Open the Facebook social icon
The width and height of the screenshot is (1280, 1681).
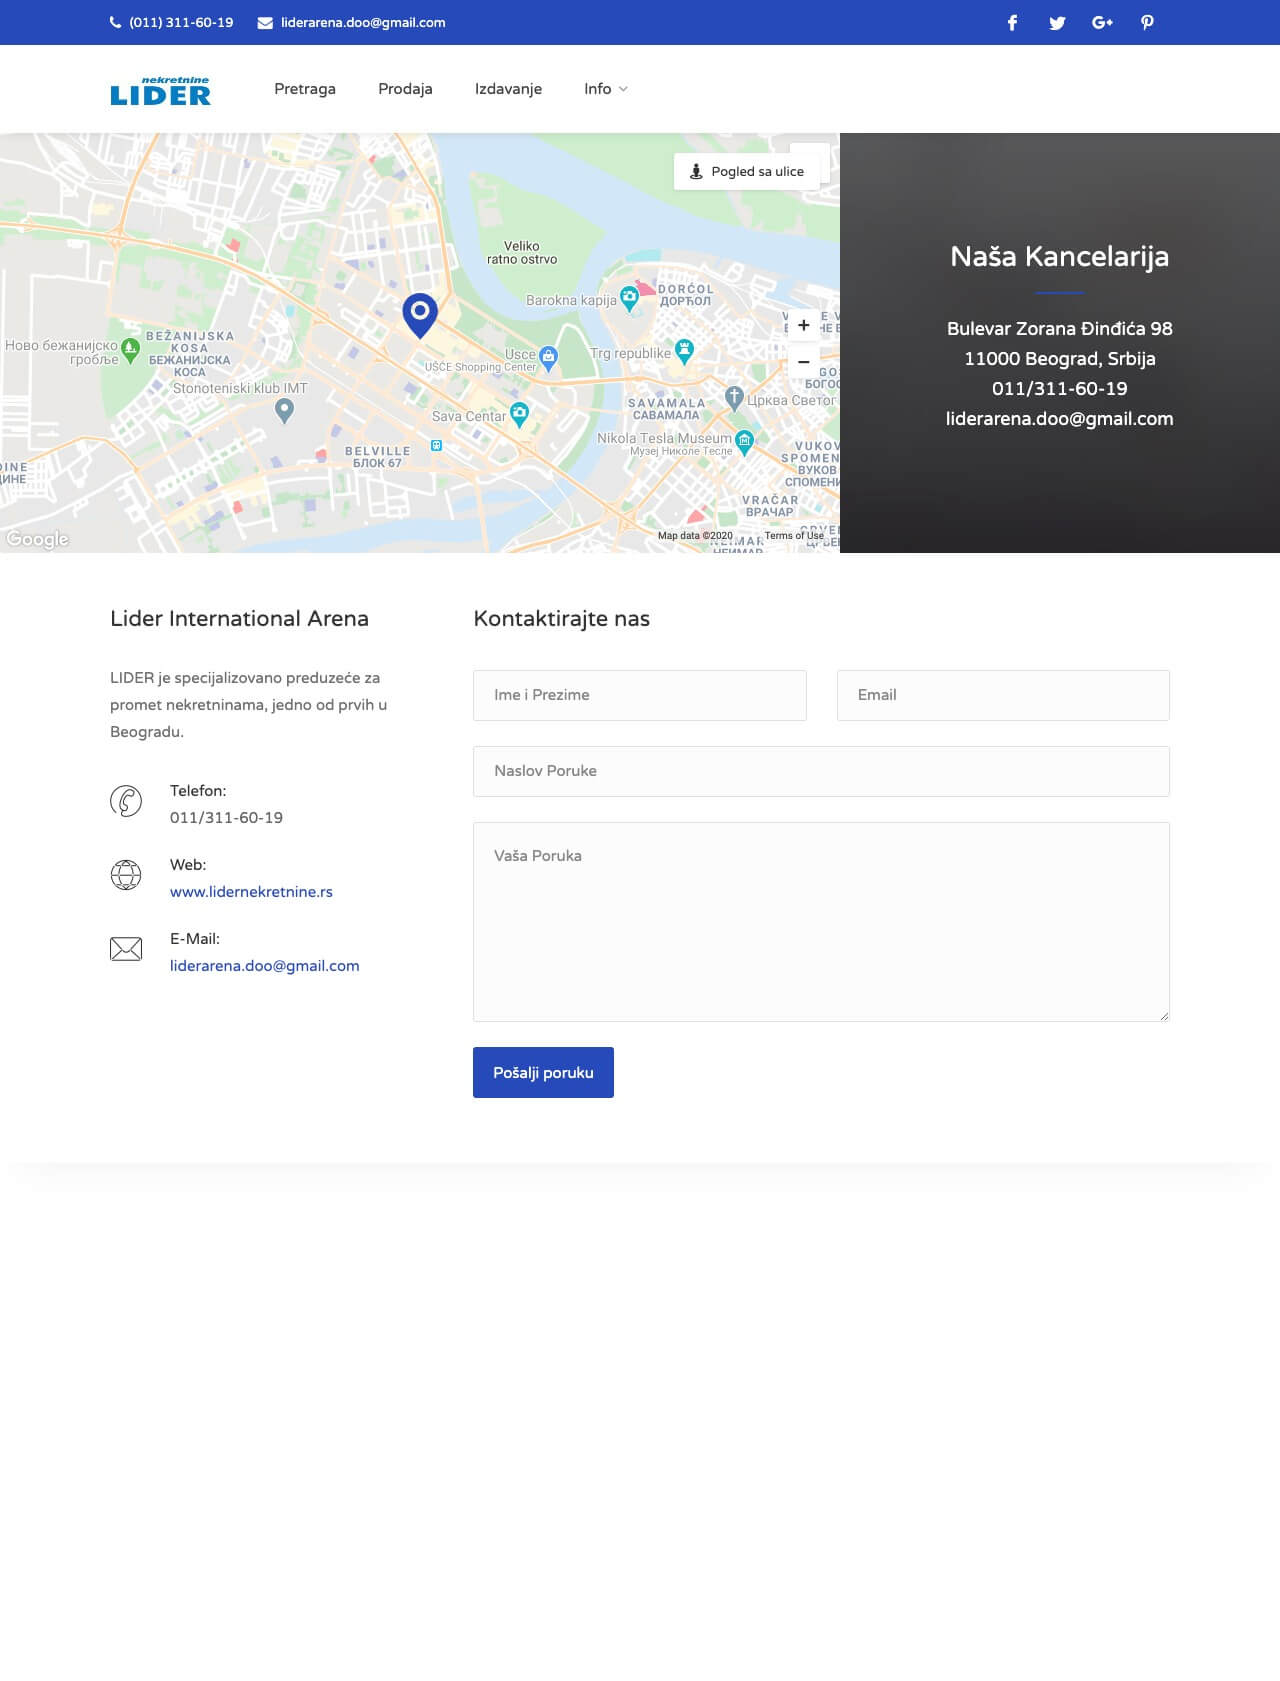[x=1012, y=23]
